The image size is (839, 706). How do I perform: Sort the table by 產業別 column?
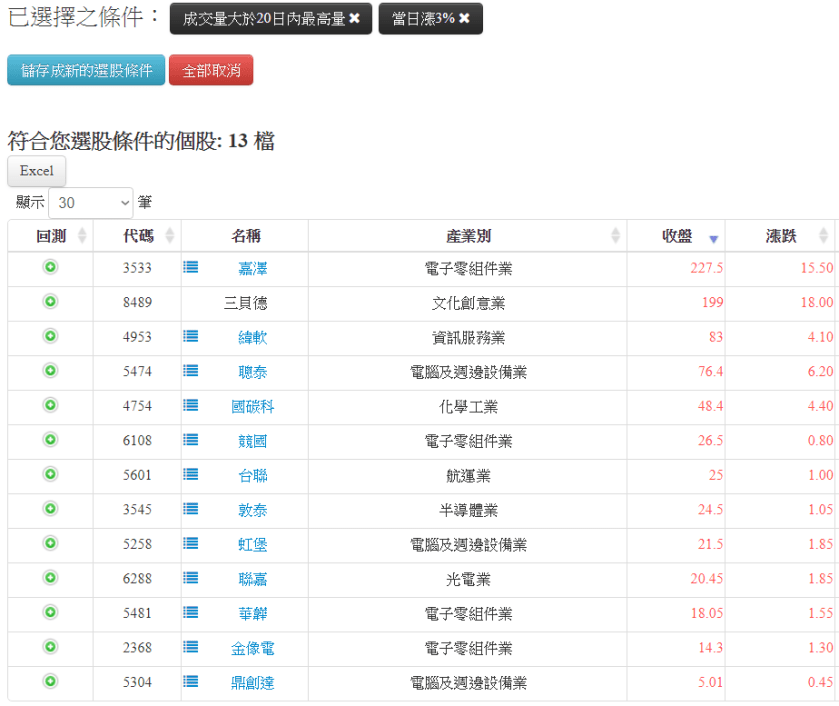coord(468,236)
